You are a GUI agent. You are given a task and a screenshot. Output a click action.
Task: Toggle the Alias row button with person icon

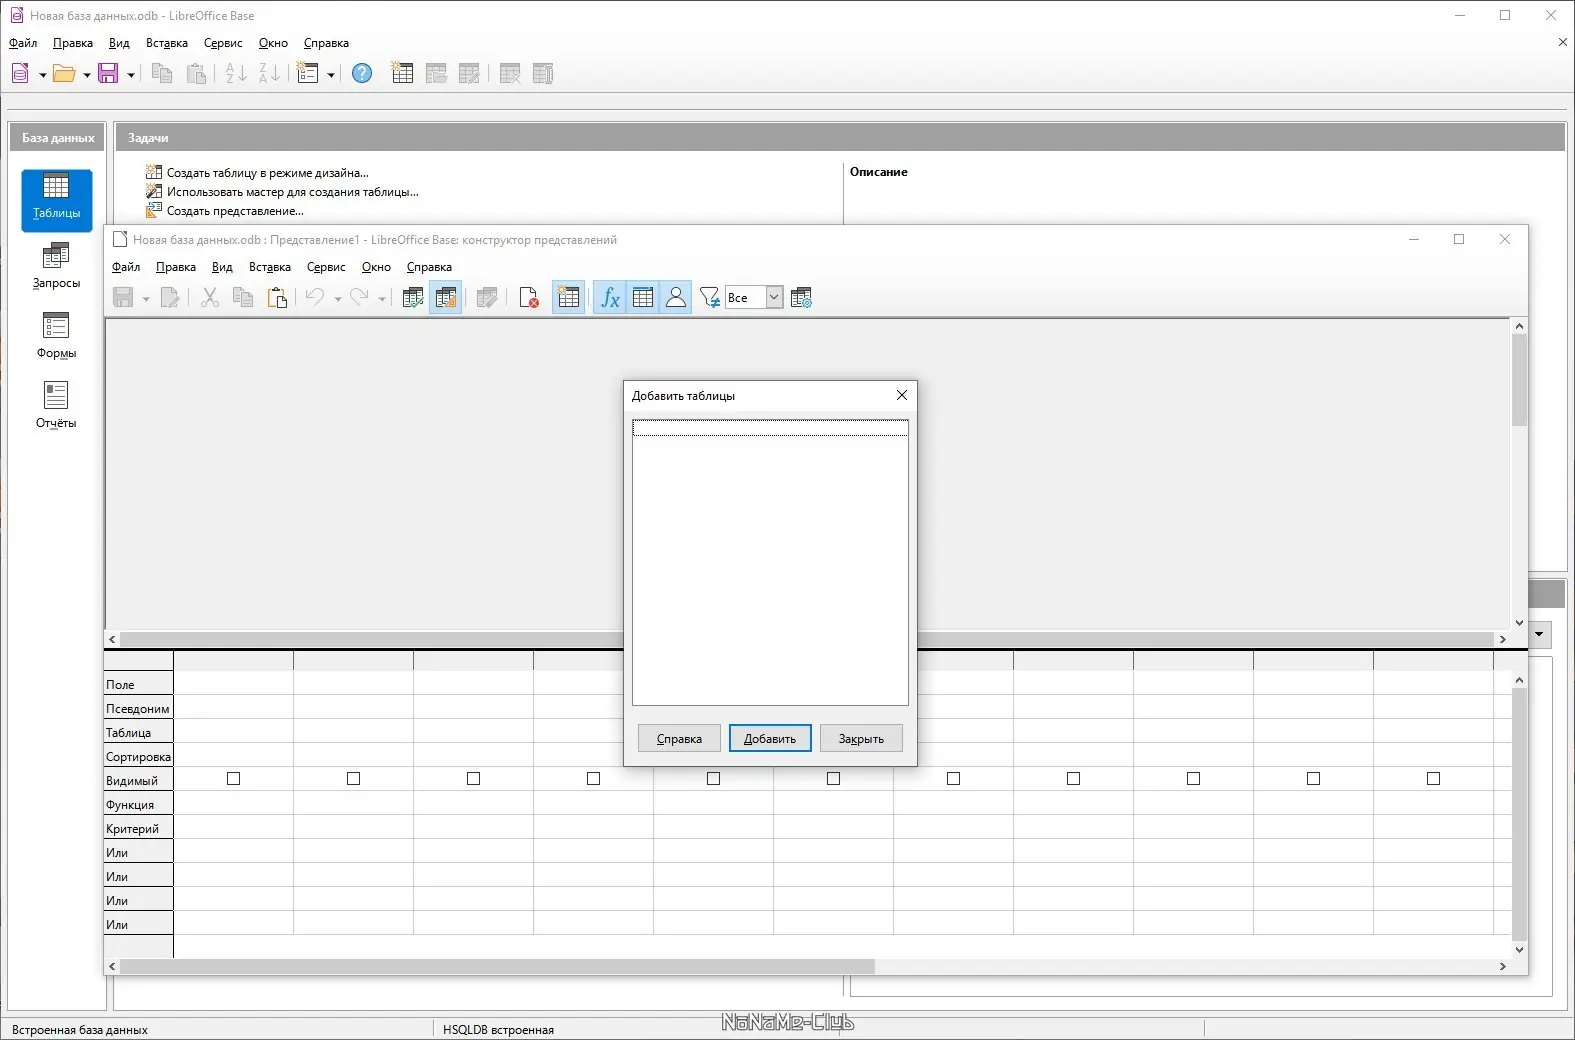676,297
